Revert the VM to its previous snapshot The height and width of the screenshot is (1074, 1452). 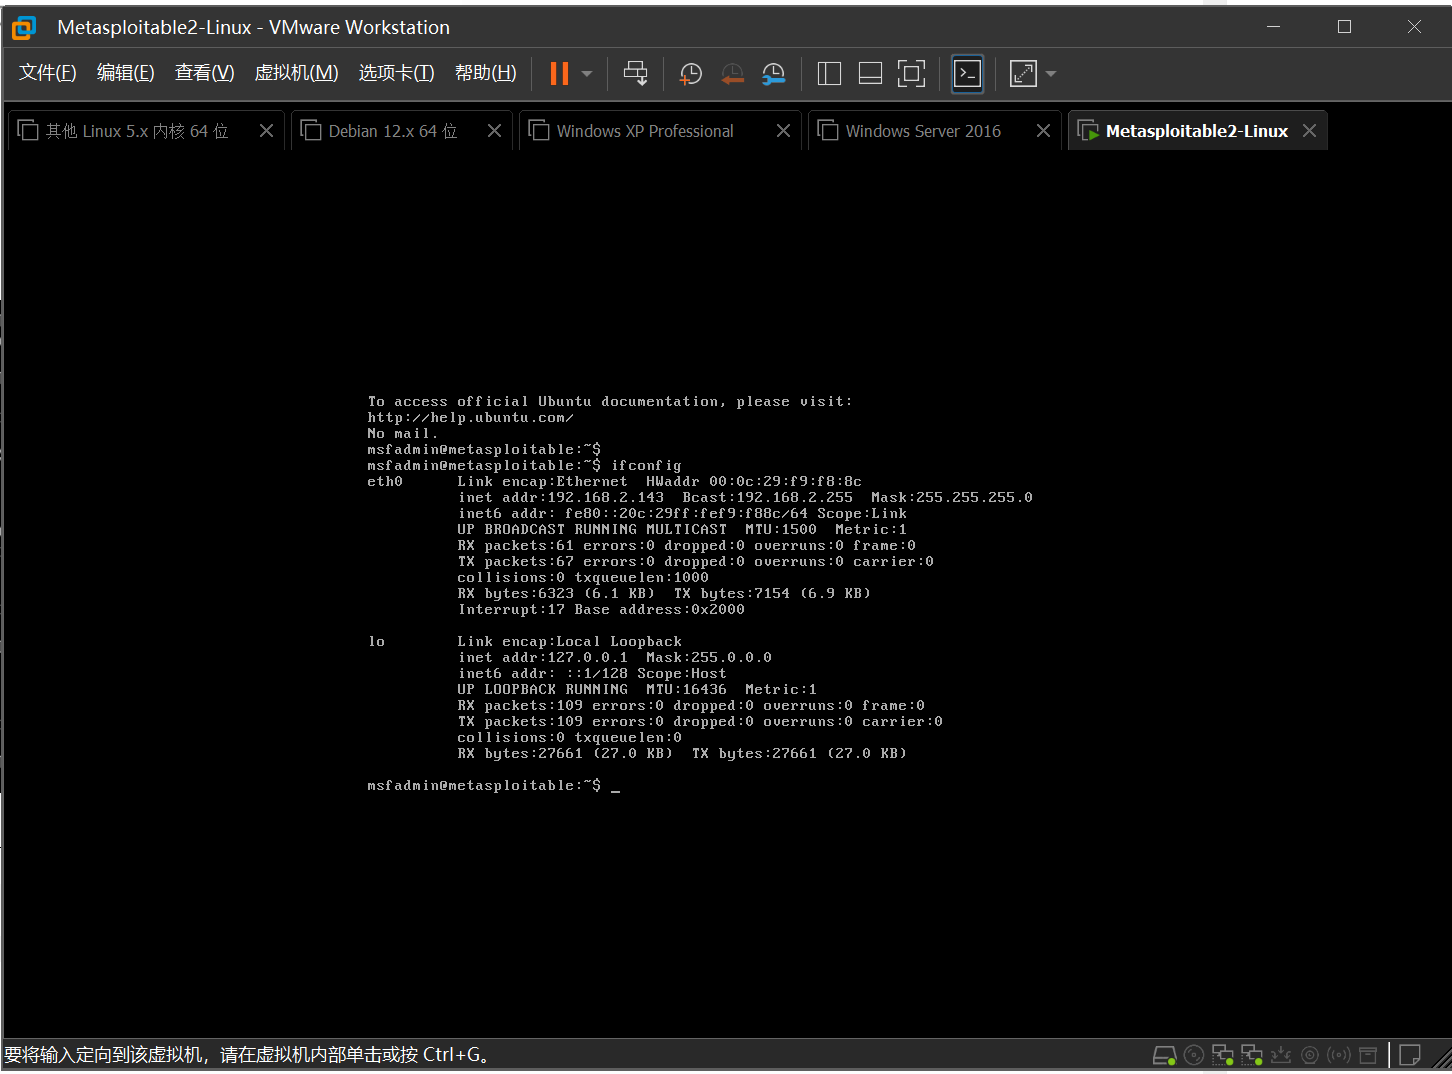pos(732,73)
